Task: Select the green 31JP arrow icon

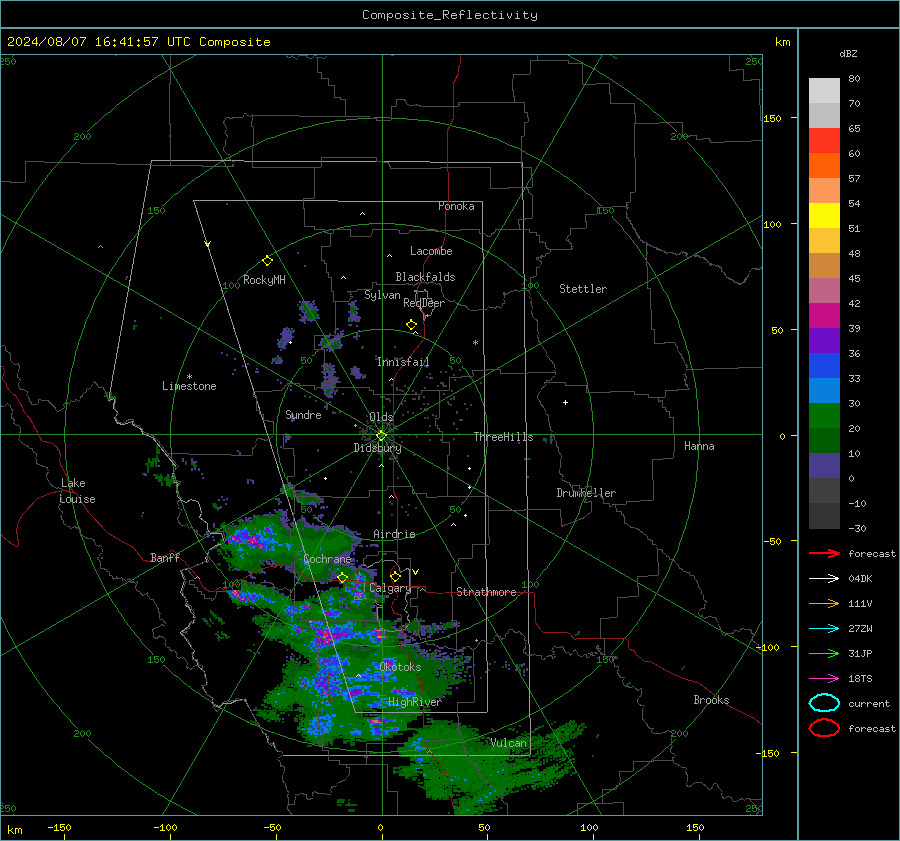Action: point(824,653)
